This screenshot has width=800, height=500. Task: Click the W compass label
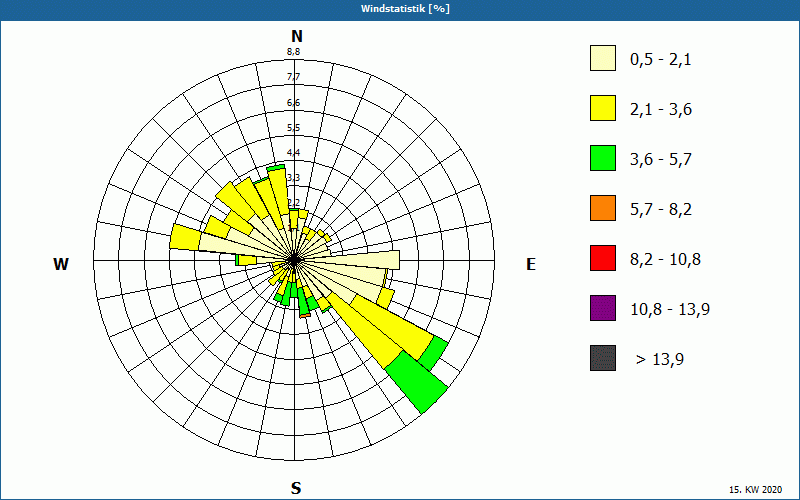point(61,264)
